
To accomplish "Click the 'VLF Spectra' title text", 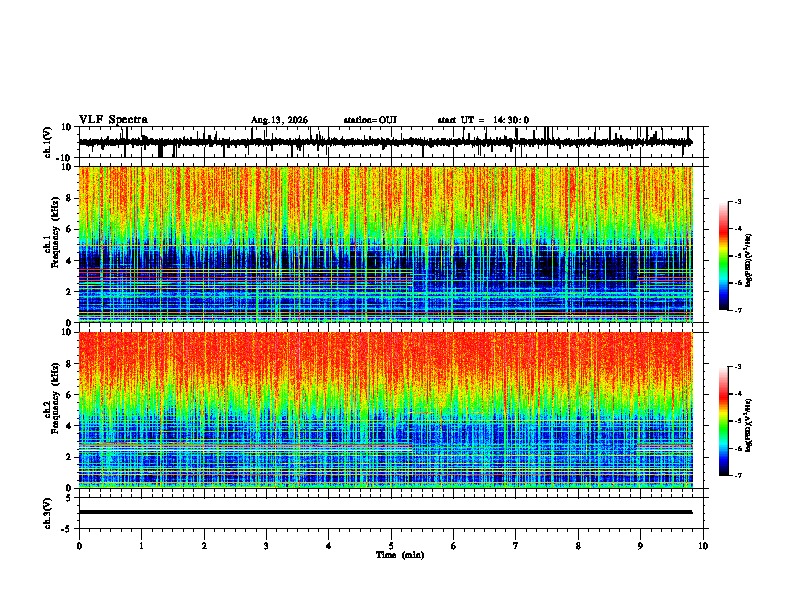I will point(113,120).
